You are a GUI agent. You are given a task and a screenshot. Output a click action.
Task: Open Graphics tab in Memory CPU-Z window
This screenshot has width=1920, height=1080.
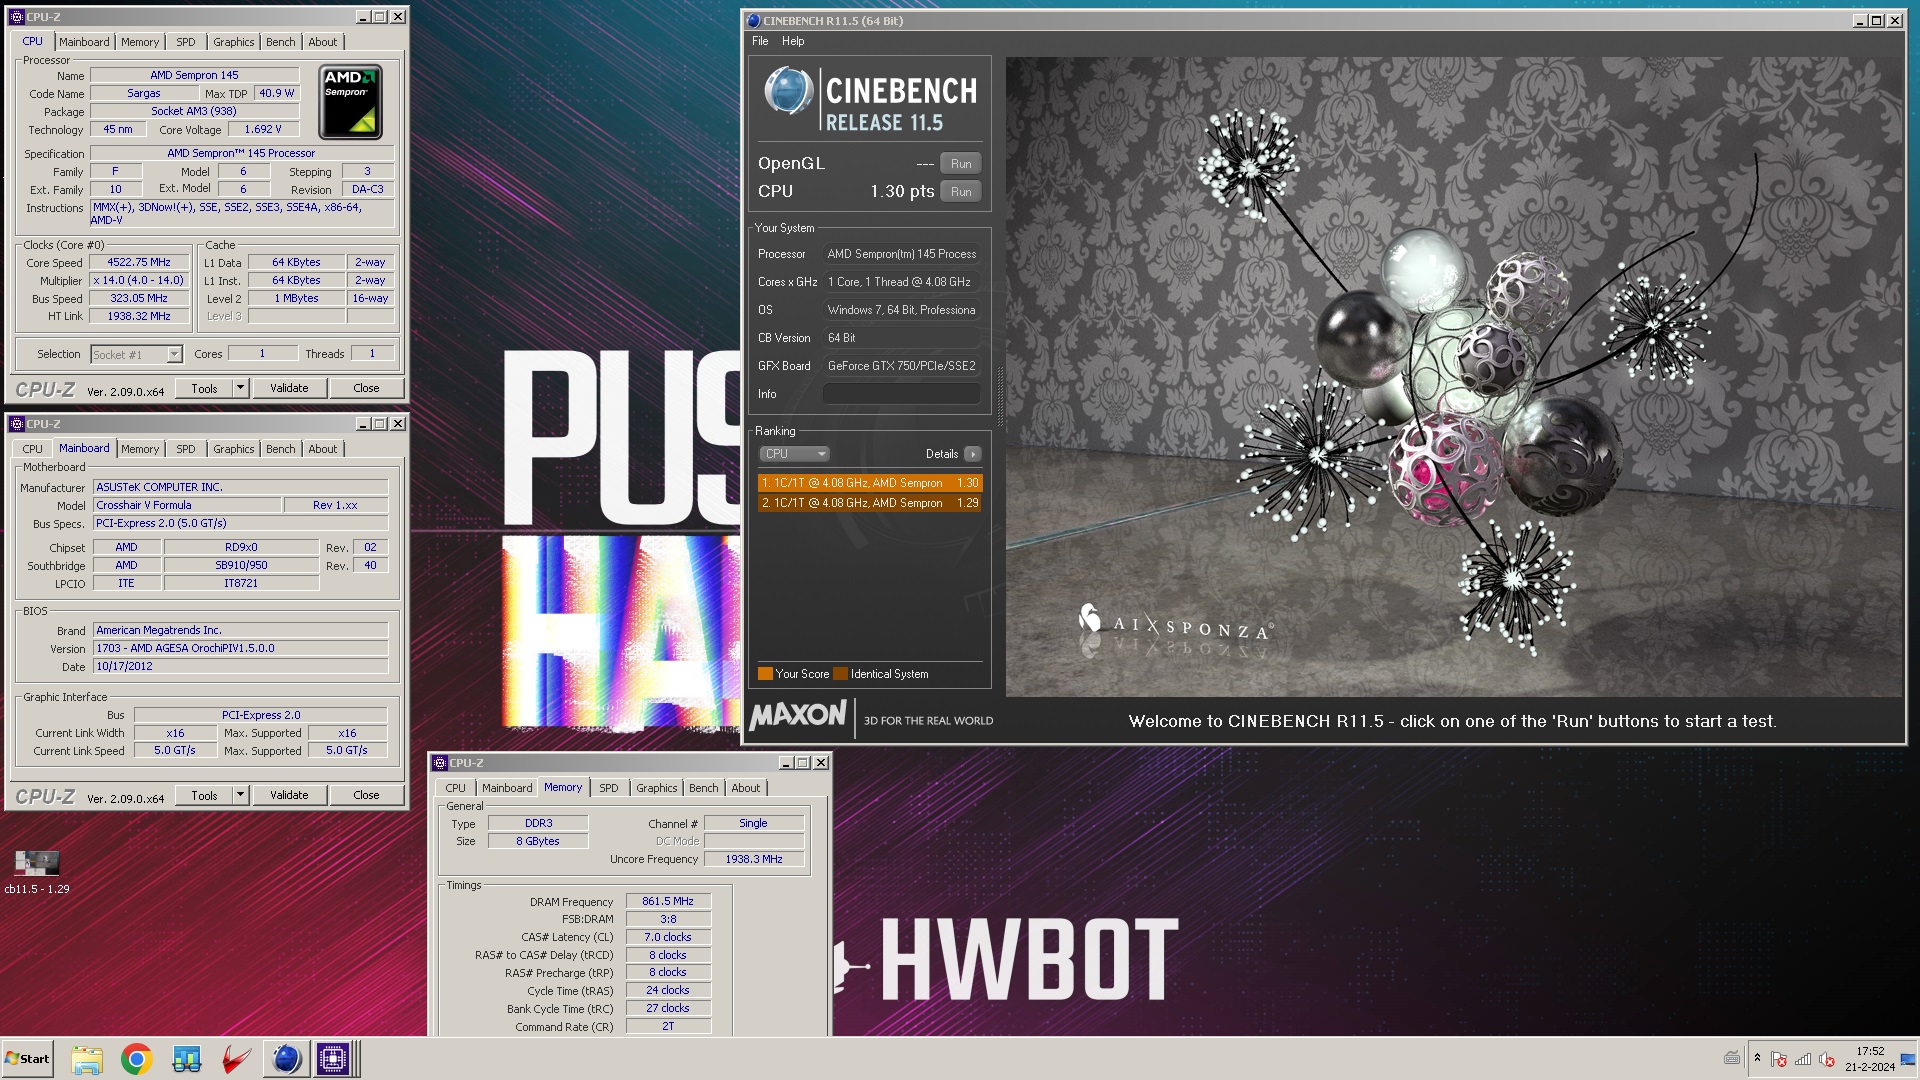point(657,788)
